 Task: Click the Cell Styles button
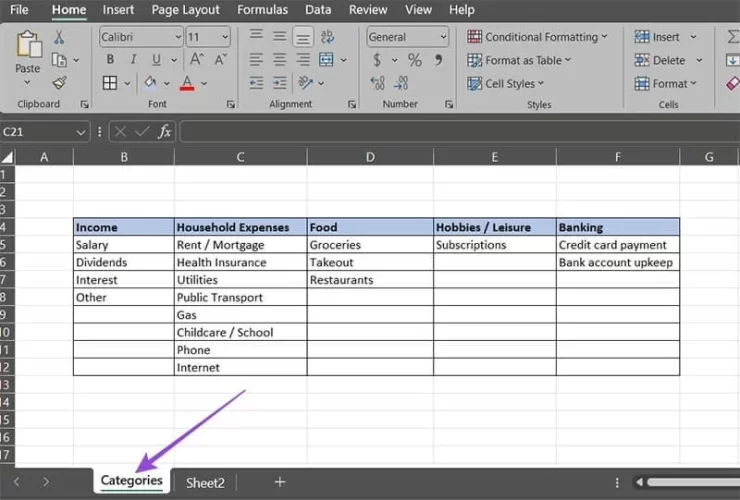tap(514, 83)
